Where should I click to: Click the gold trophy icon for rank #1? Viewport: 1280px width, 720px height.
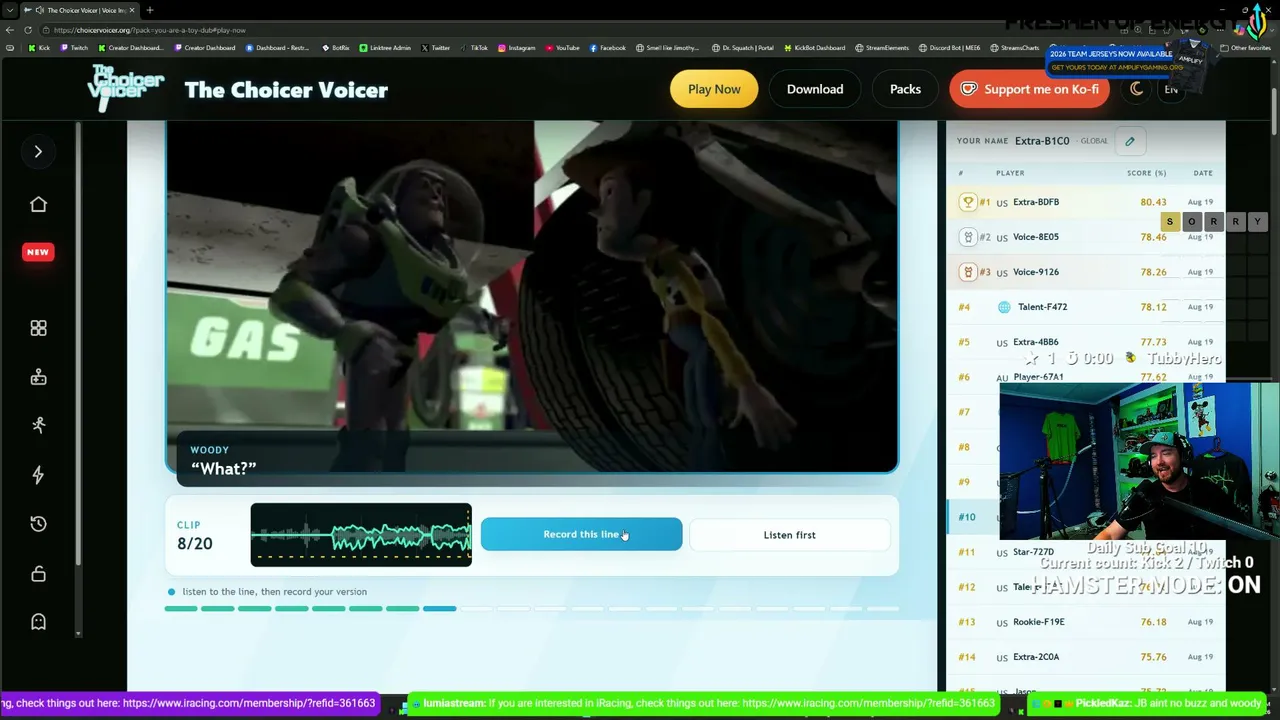[x=968, y=202]
